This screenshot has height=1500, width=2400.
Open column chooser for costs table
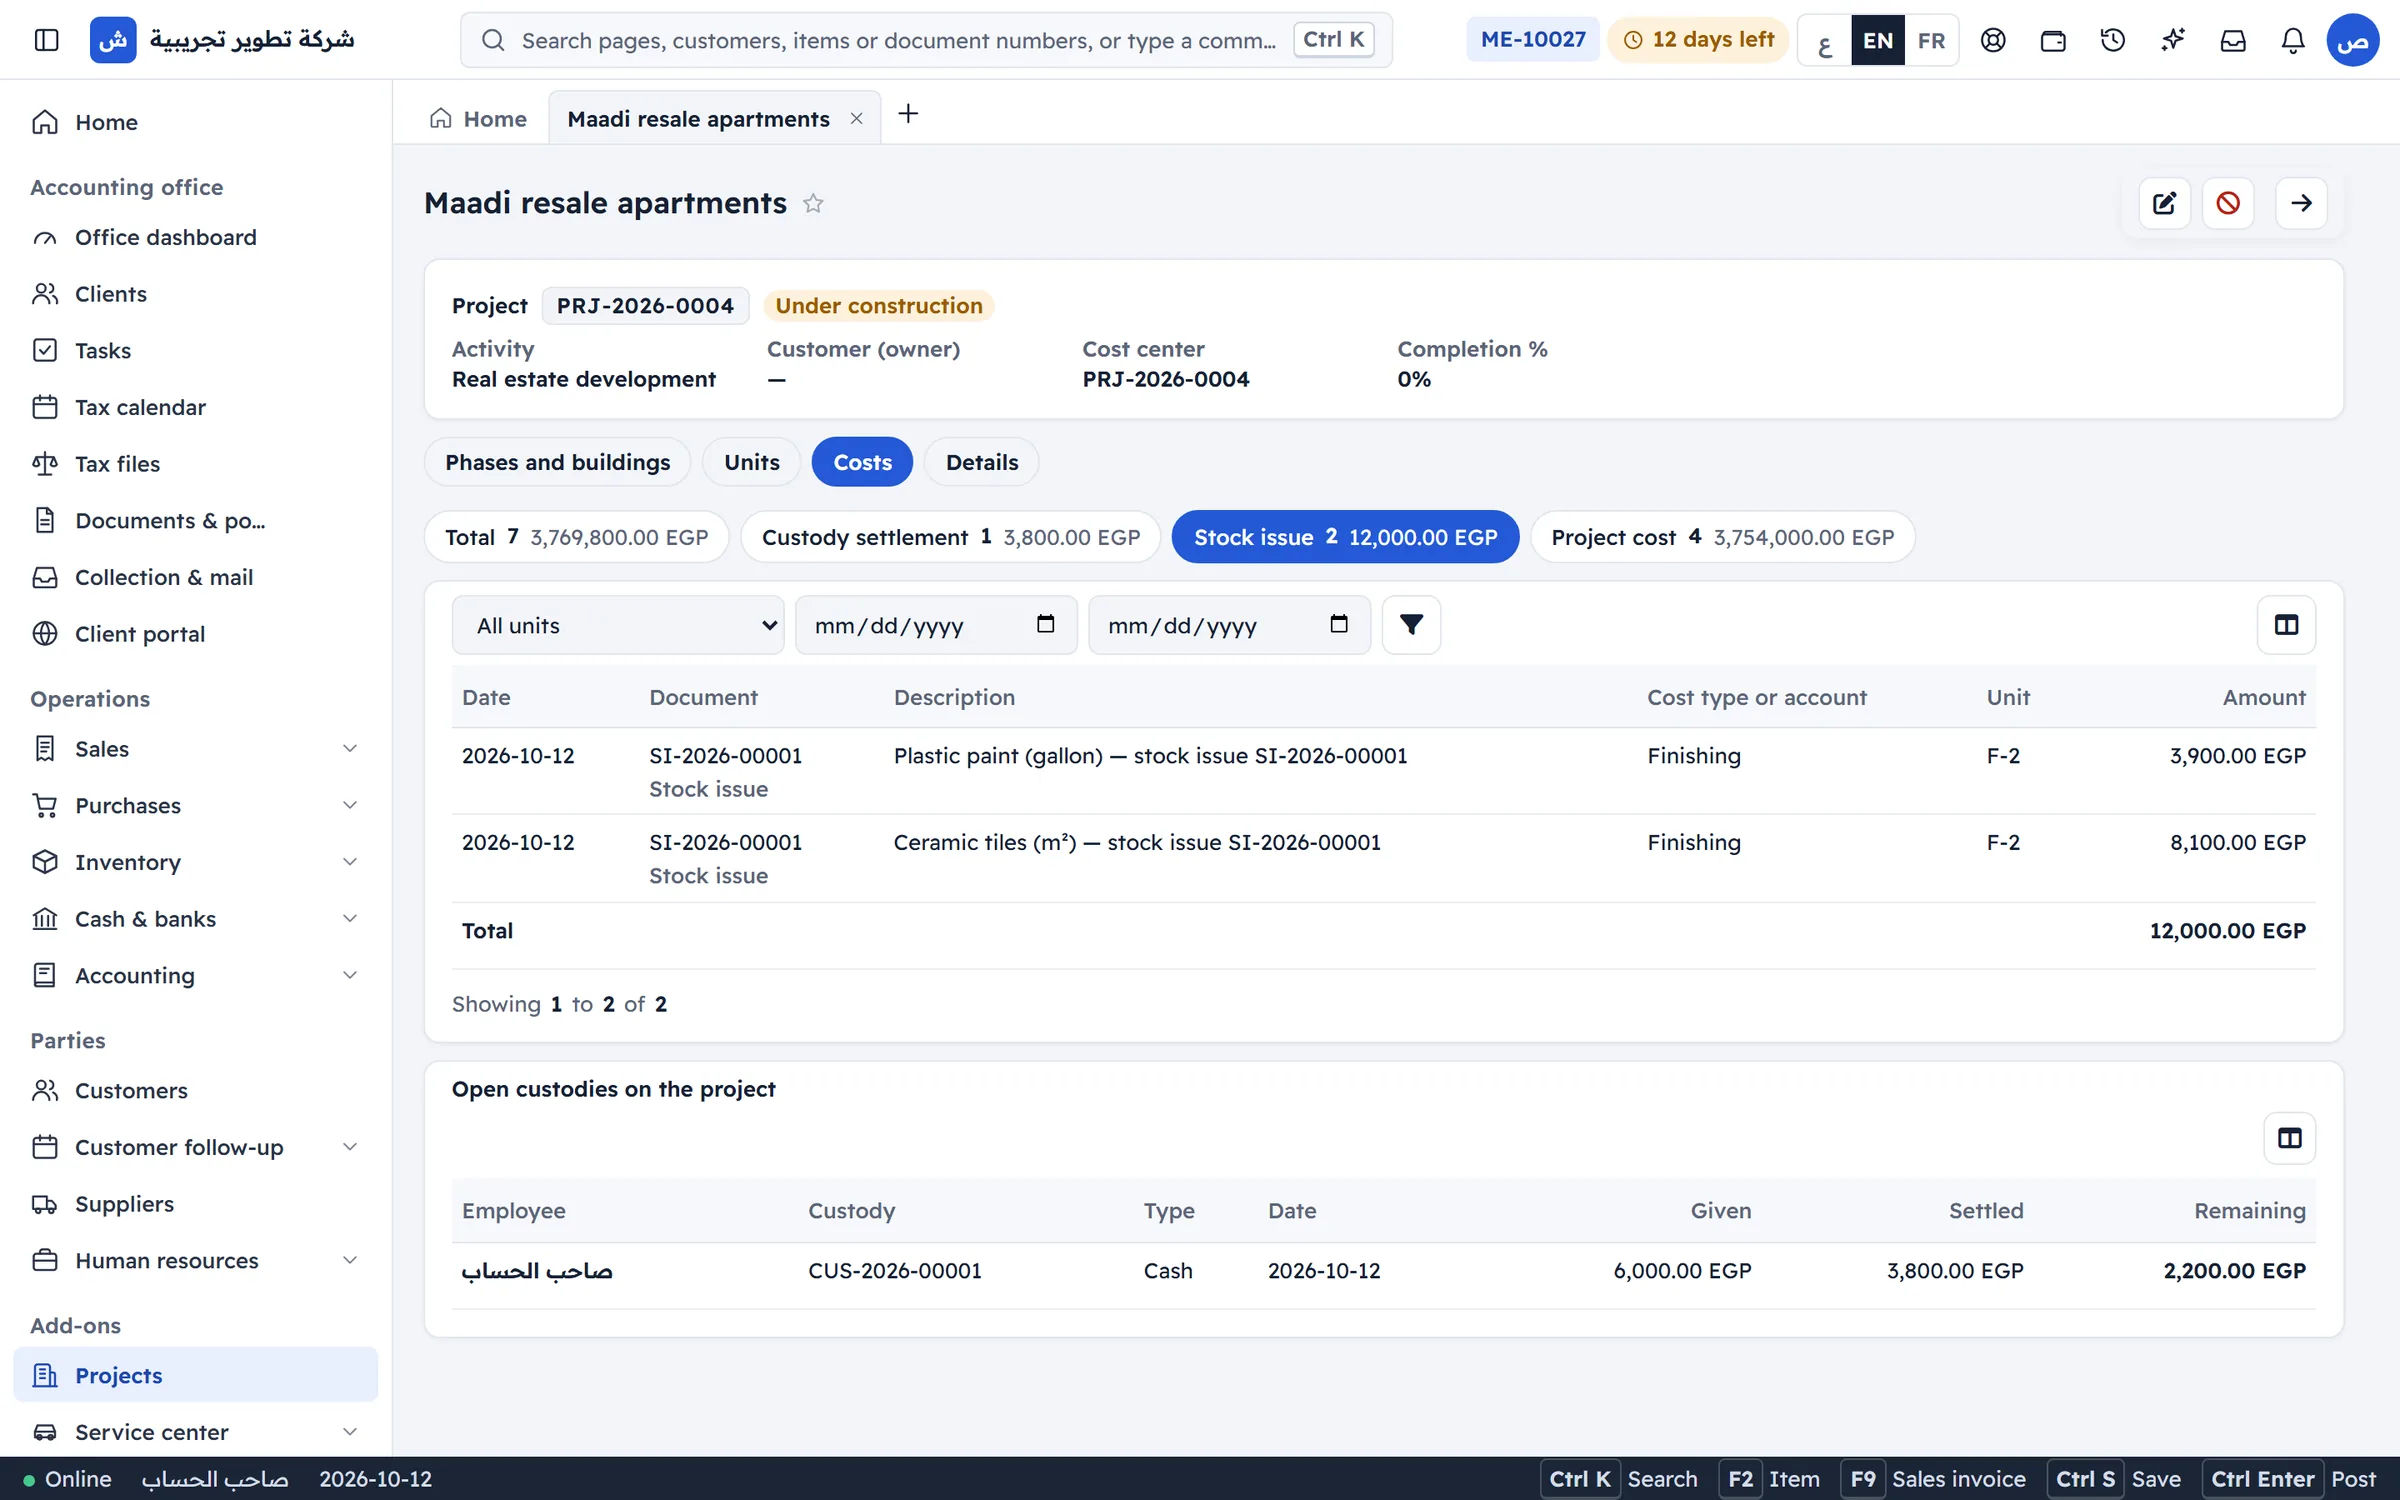pos(2286,625)
